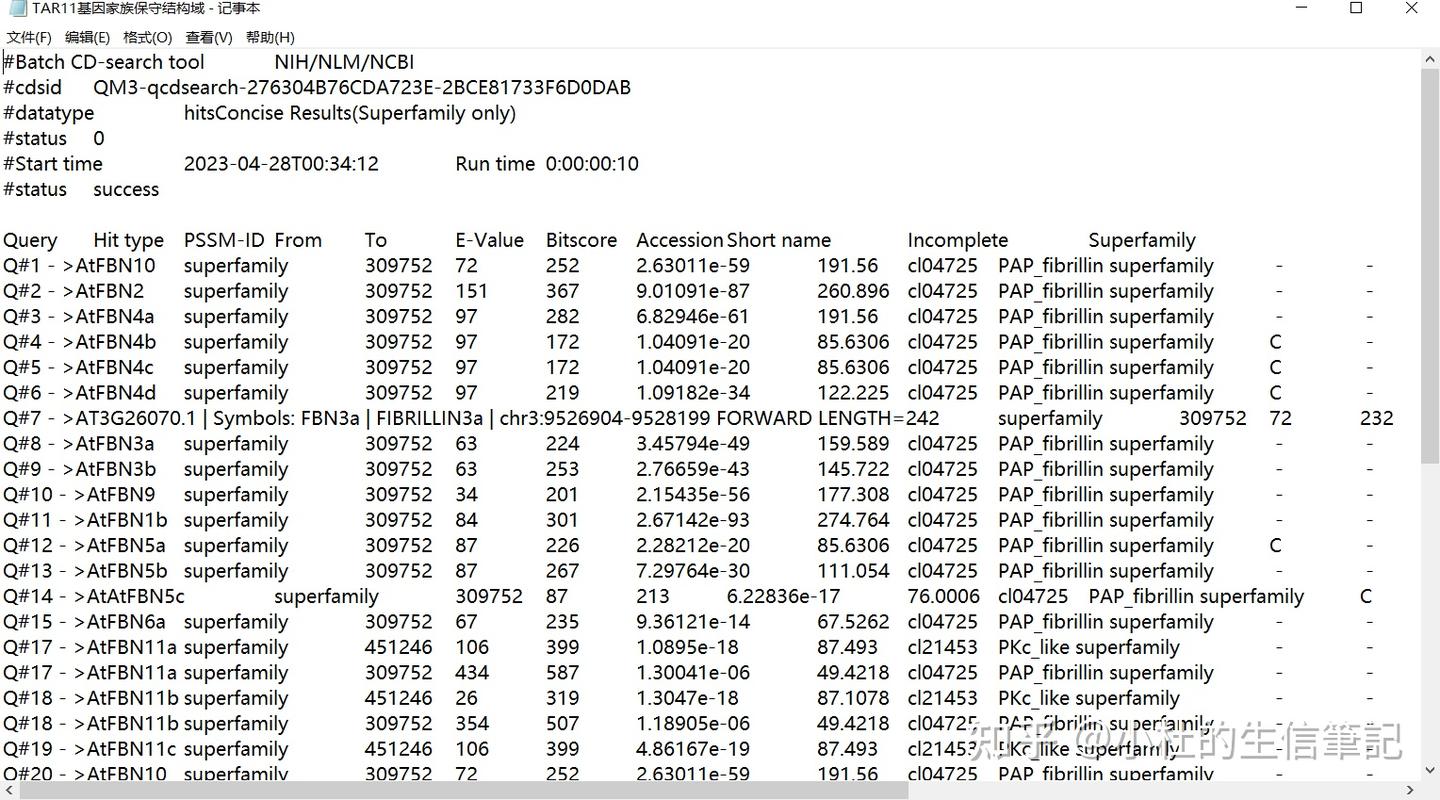Open the 格式(O) menu
The image size is (1440, 800).
coord(147,37)
